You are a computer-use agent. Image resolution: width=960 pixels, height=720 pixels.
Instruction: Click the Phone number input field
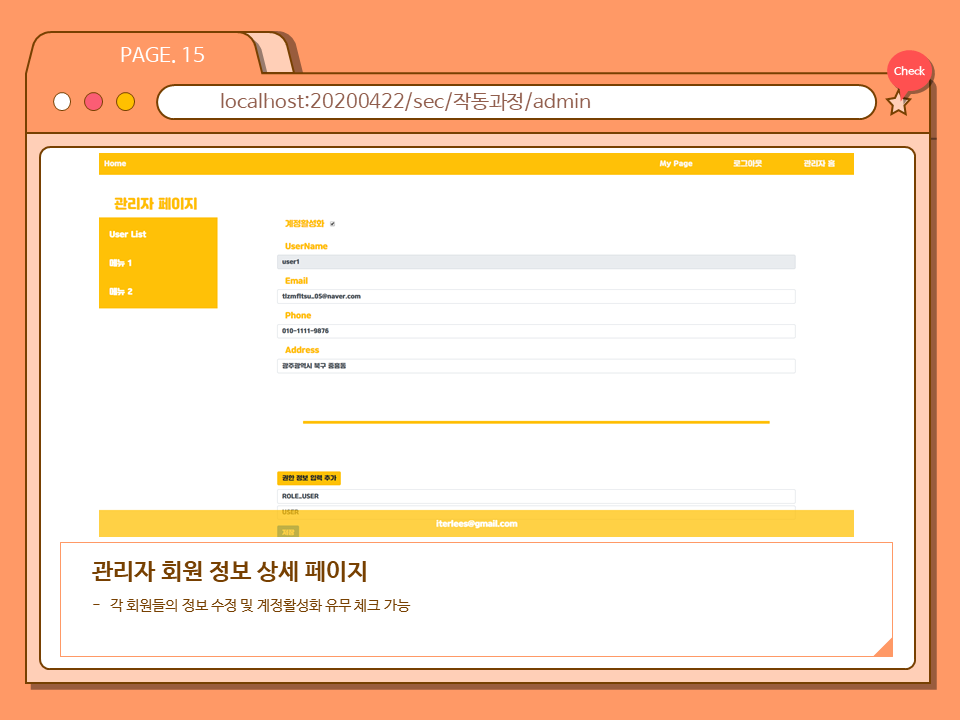[536, 331]
